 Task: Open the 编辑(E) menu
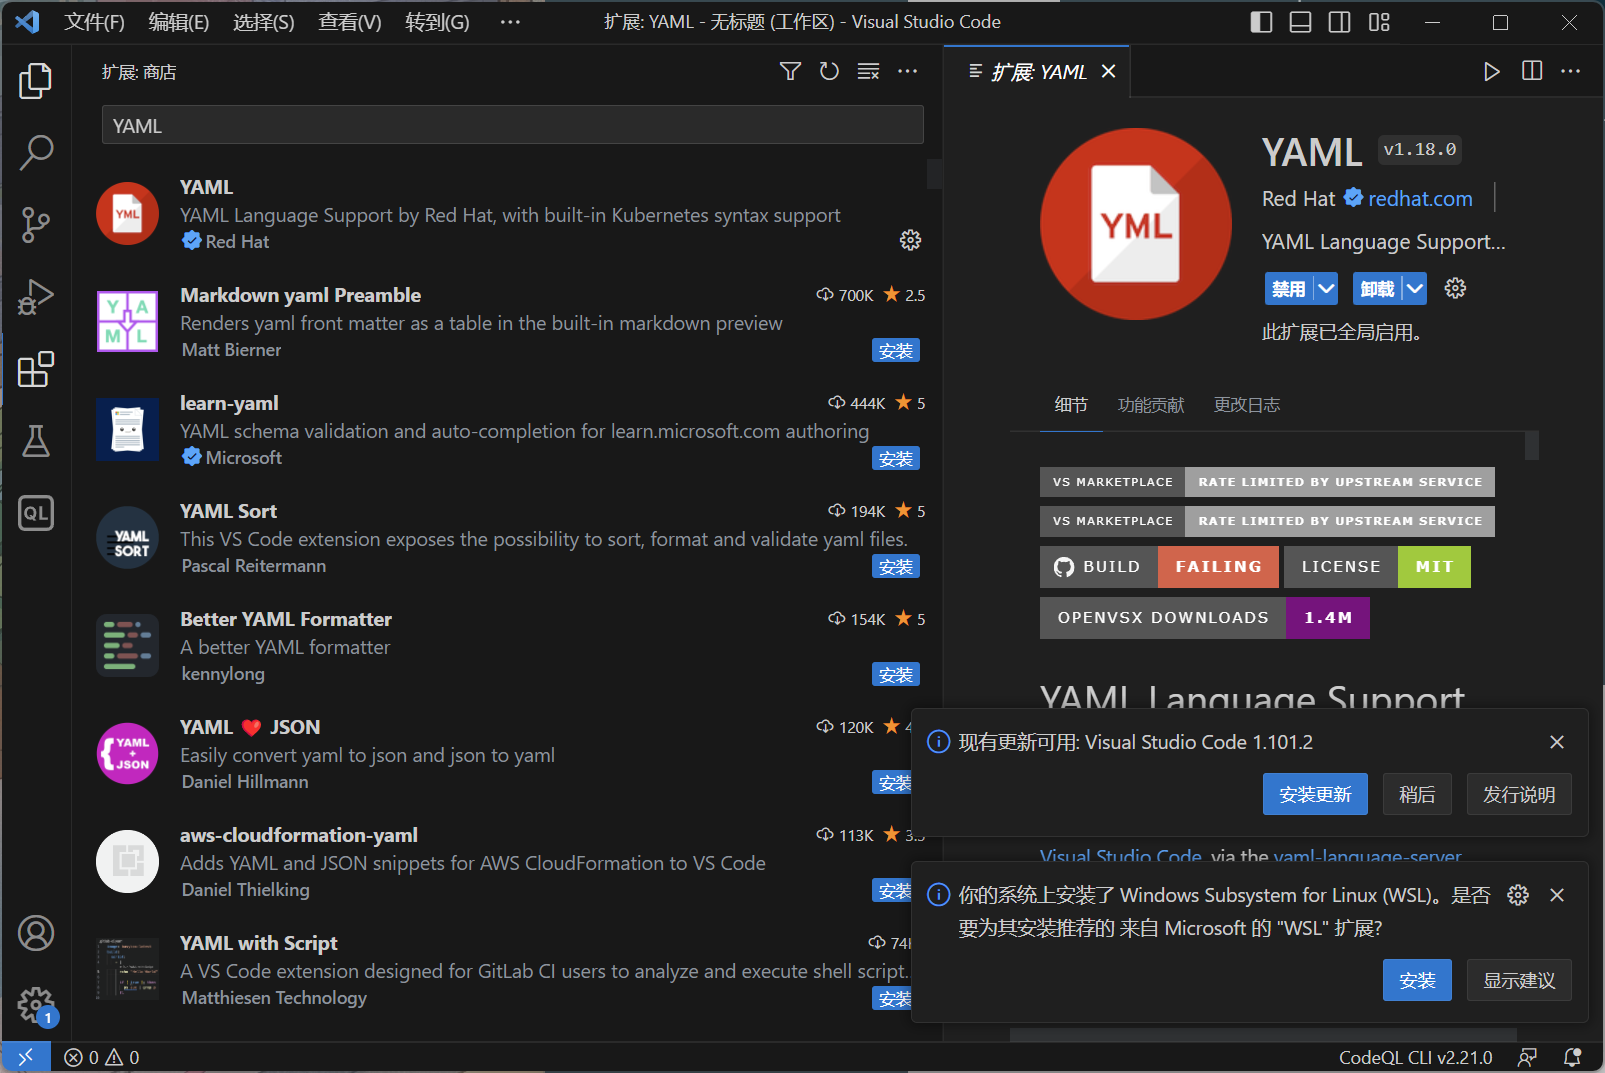179,22
